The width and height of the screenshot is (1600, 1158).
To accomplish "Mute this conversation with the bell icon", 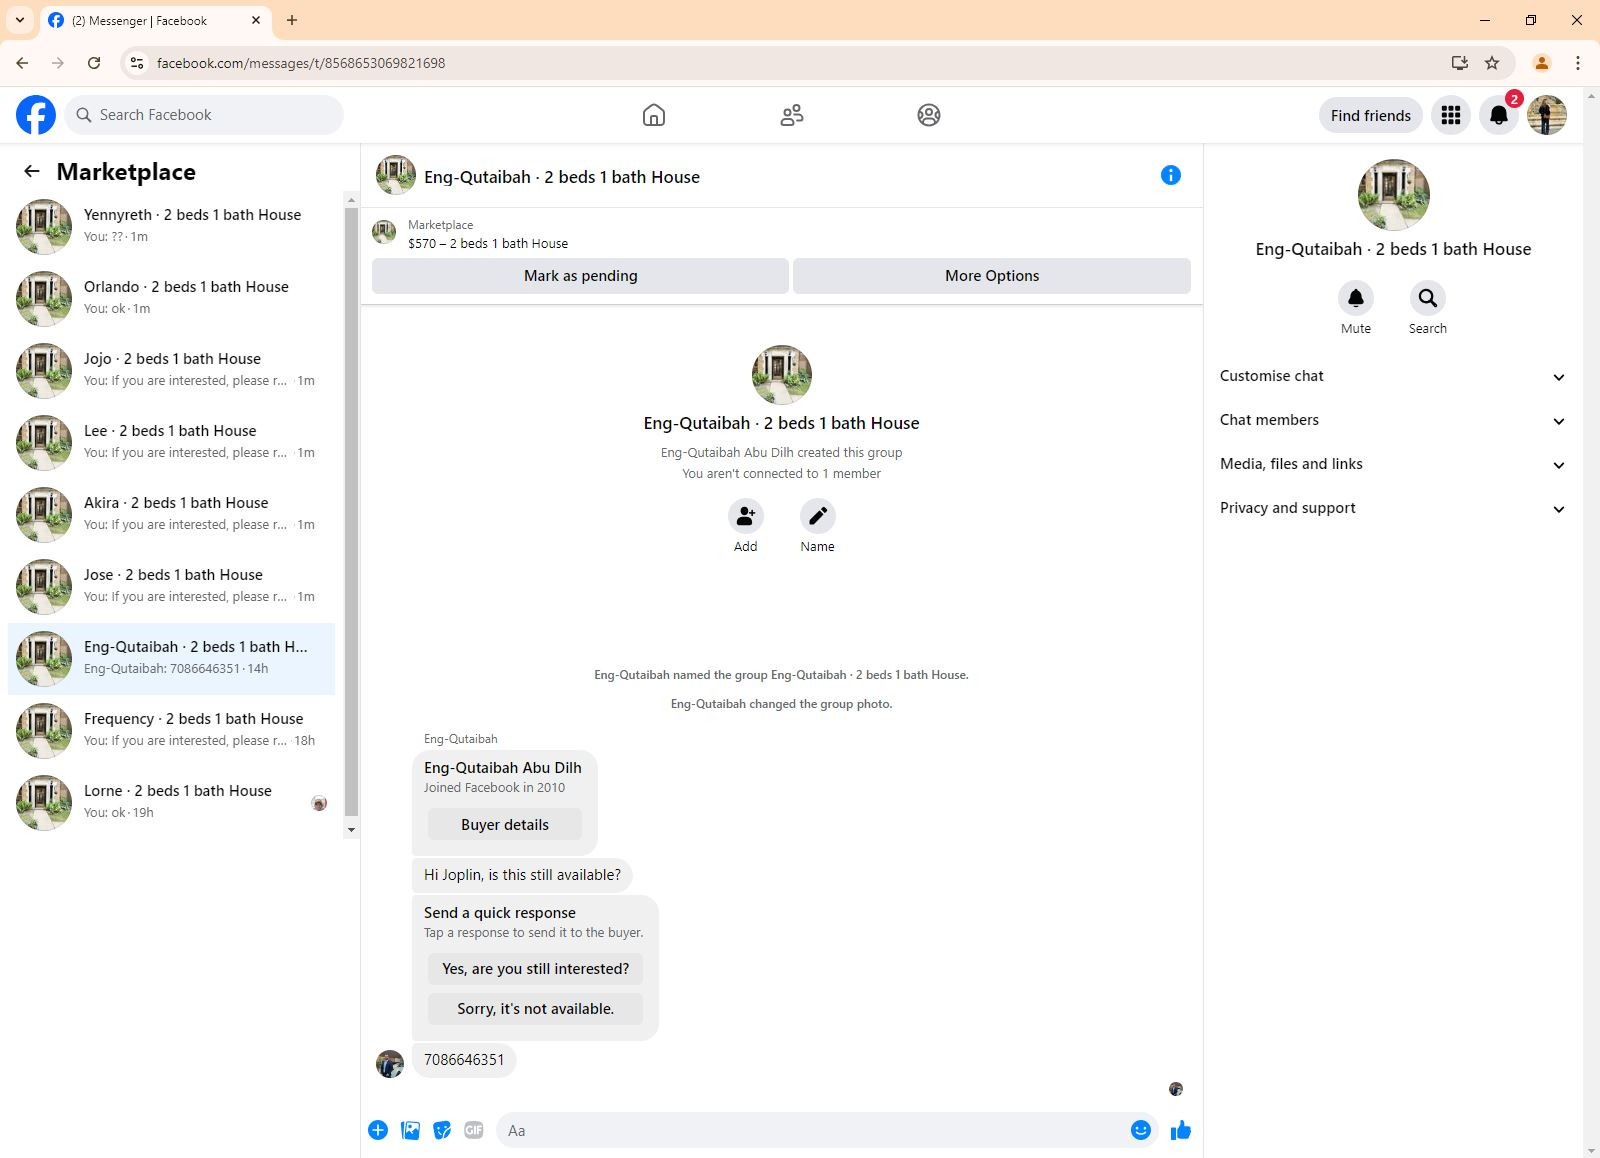I will pyautogui.click(x=1356, y=298).
